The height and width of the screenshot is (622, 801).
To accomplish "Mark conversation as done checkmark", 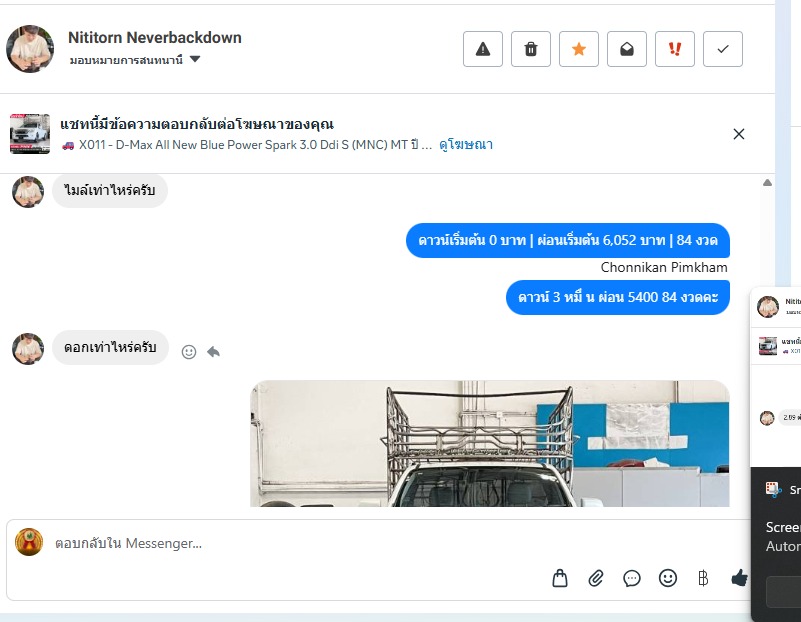I will pos(723,49).
